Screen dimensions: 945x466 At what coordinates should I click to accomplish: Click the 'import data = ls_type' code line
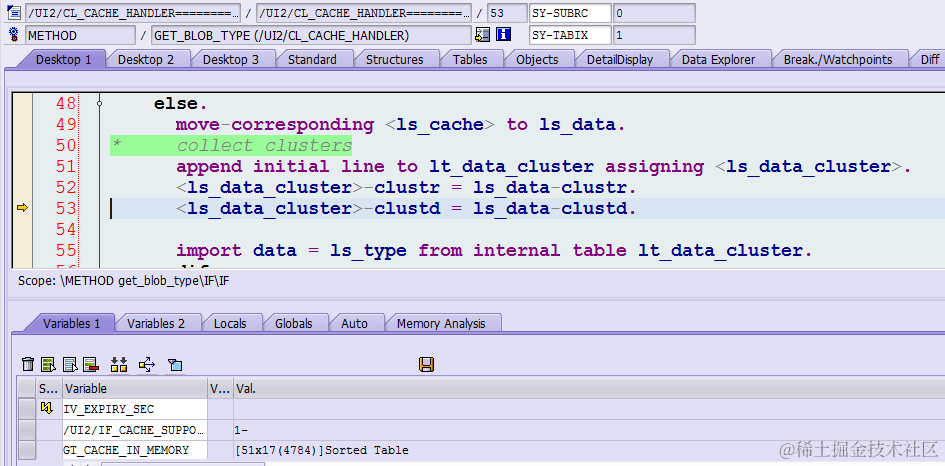(x=494, y=250)
